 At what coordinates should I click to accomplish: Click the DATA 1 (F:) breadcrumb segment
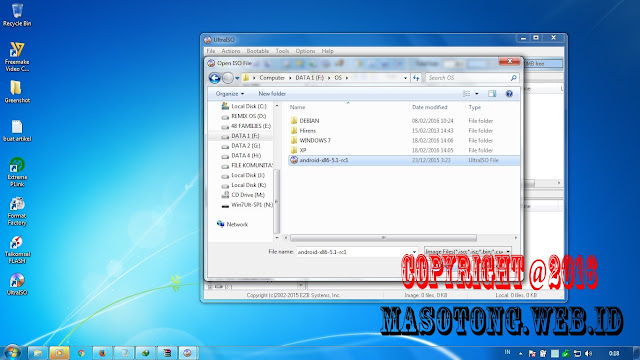[309, 78]
